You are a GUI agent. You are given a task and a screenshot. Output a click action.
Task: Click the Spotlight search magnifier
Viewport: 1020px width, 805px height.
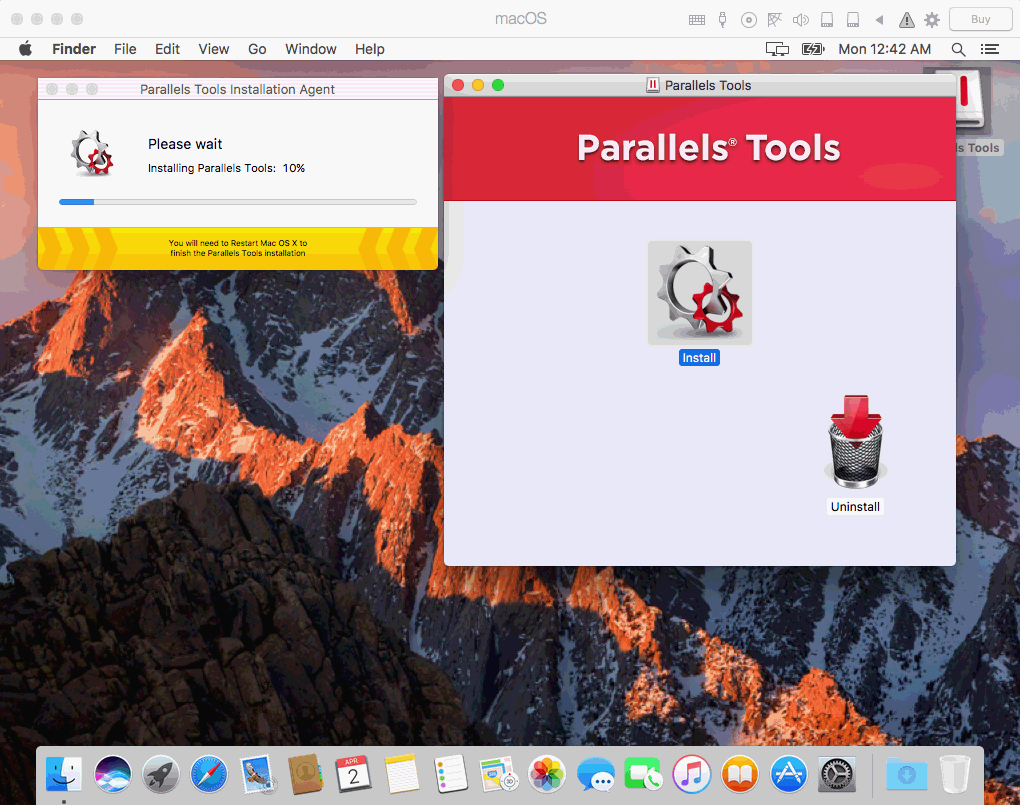tap(958, 49)
